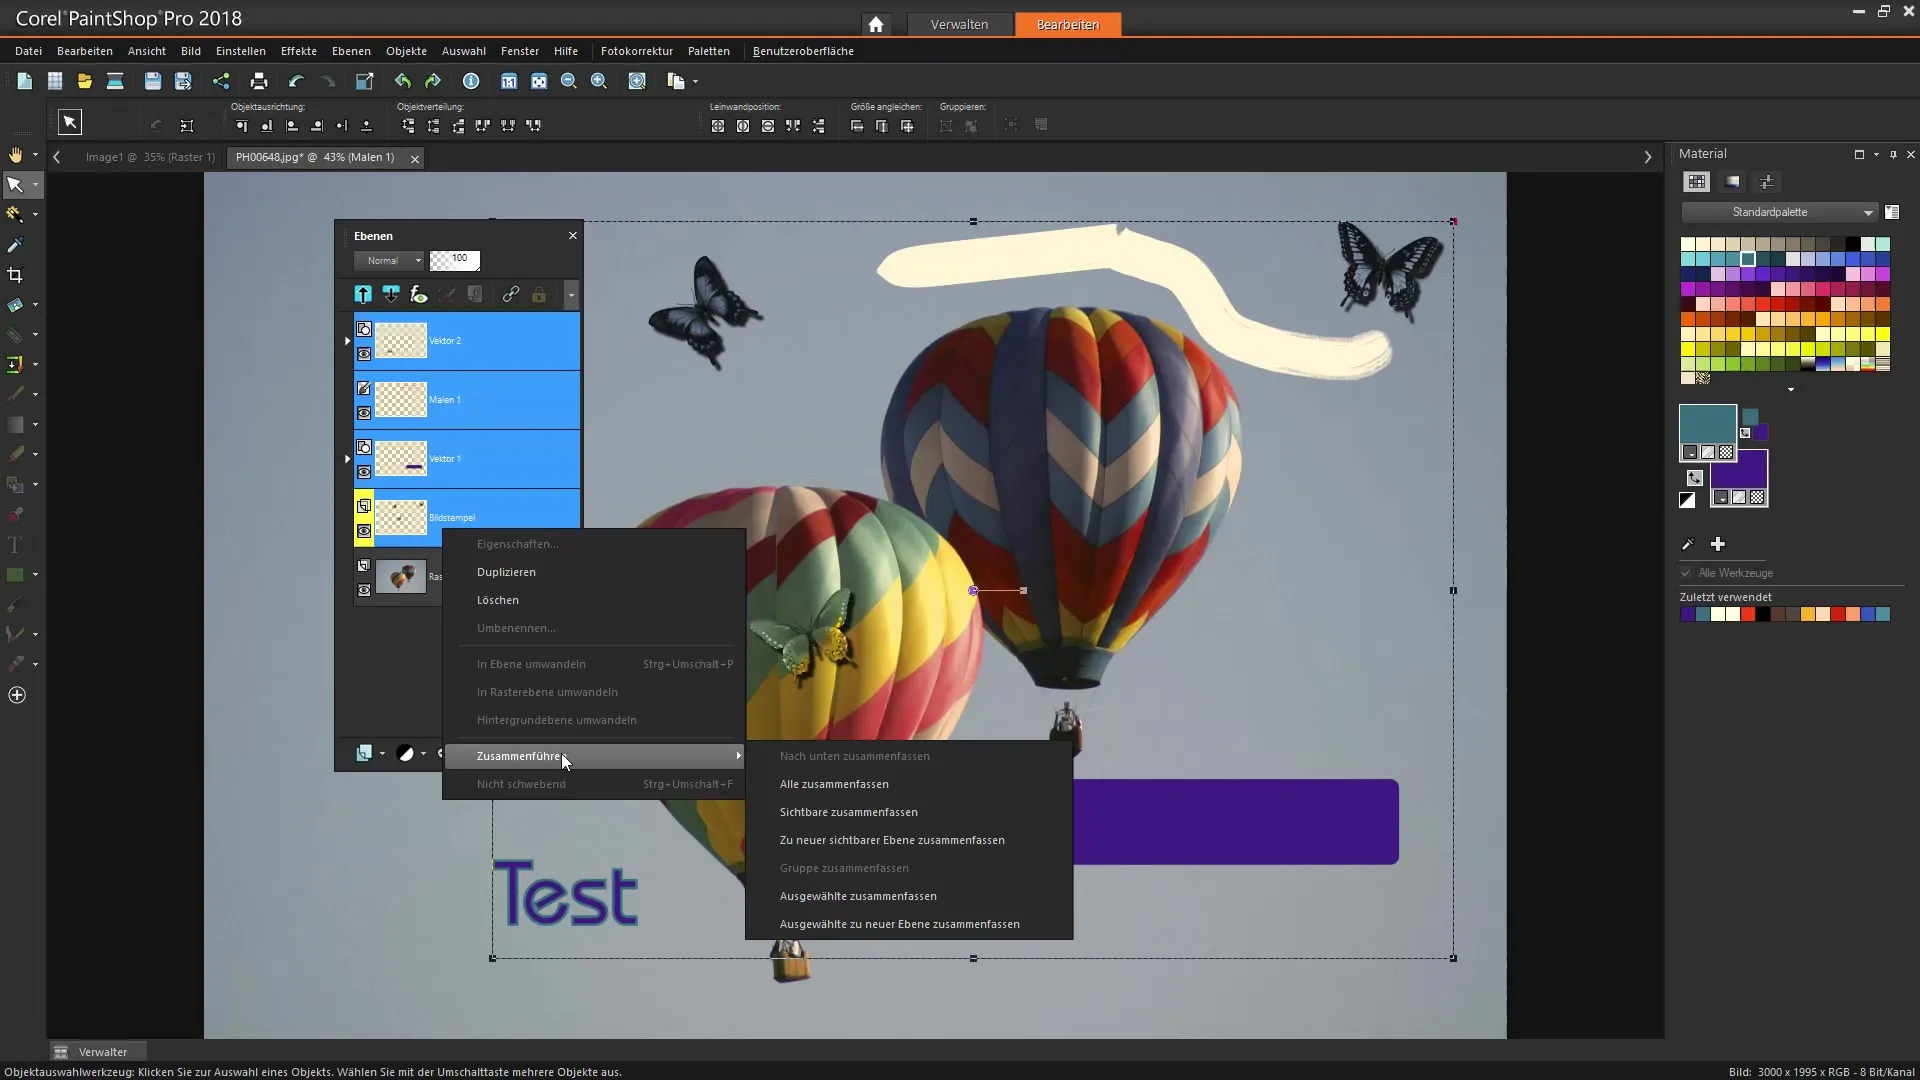Image resolution: width=1920 pixels, height=1080 pixels.
Task: Open the Ebenen menu in menu bar
Action: [x=351, y=51]
